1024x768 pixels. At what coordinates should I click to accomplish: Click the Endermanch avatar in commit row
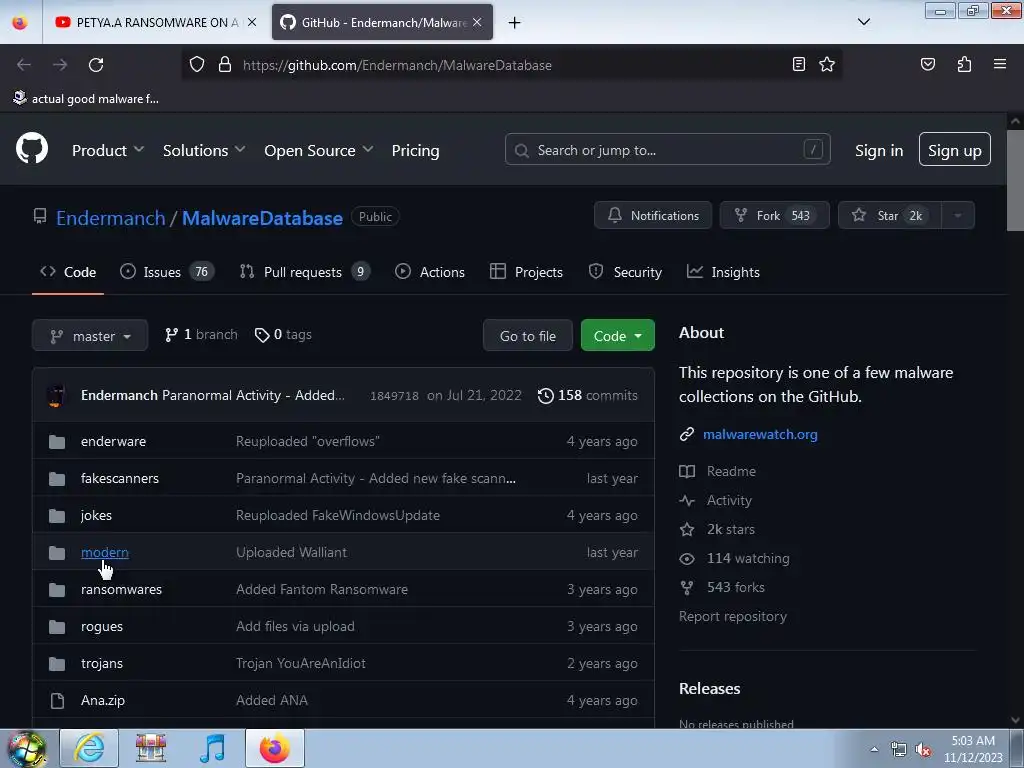tap(56, 396)
